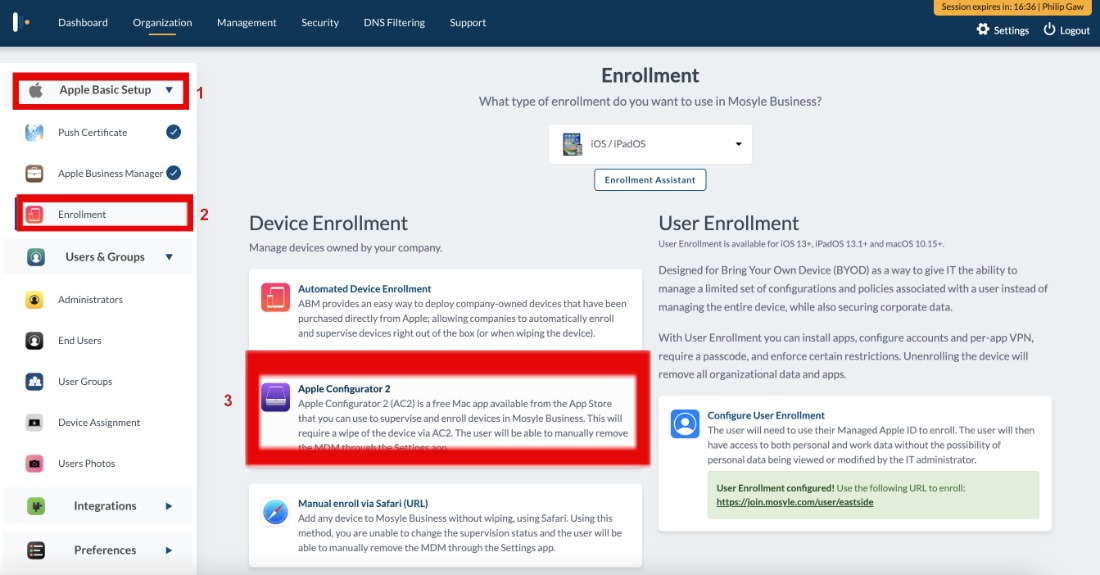The height and width of the screenshot is (575, 1100).
Task: Click the End Users icon
Action: (34, 341)
